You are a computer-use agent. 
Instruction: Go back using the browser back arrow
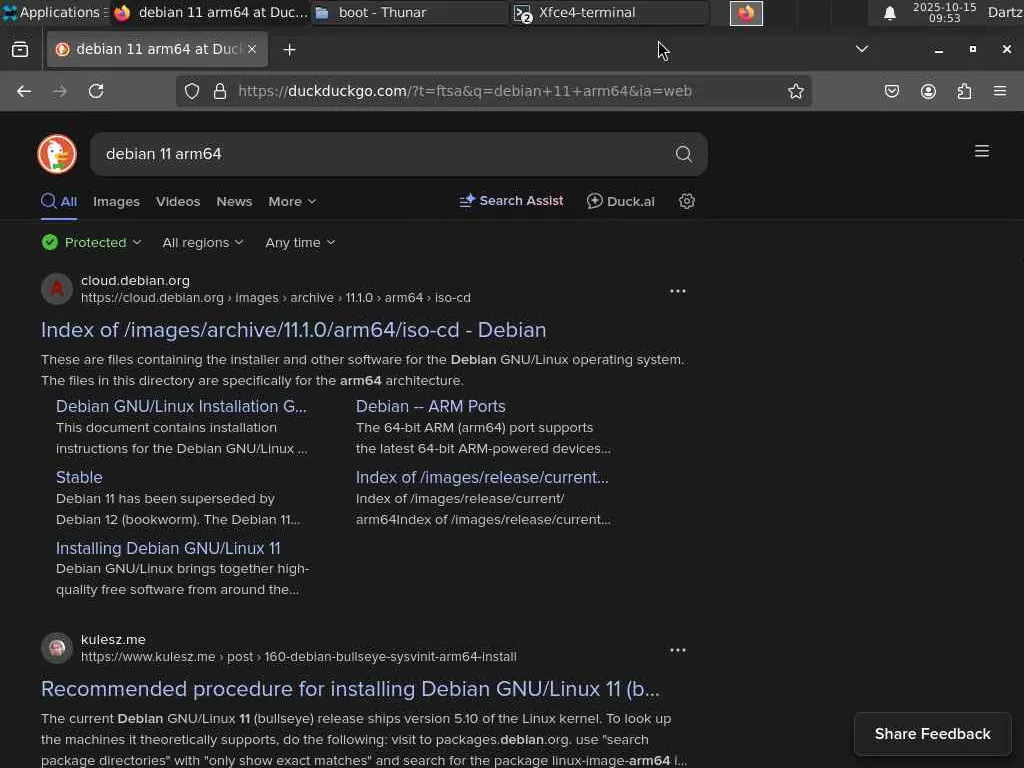point(24,91)
